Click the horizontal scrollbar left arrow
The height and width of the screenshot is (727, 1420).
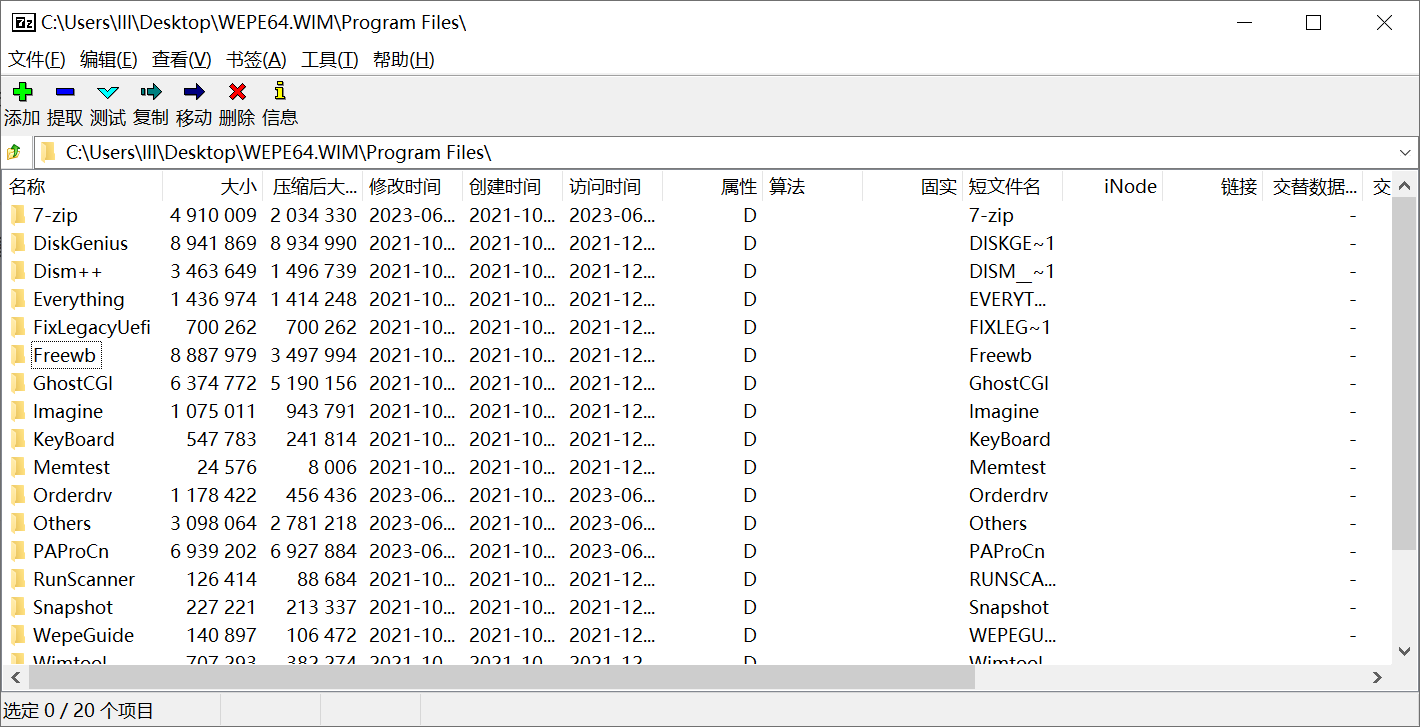click(15, 677)
